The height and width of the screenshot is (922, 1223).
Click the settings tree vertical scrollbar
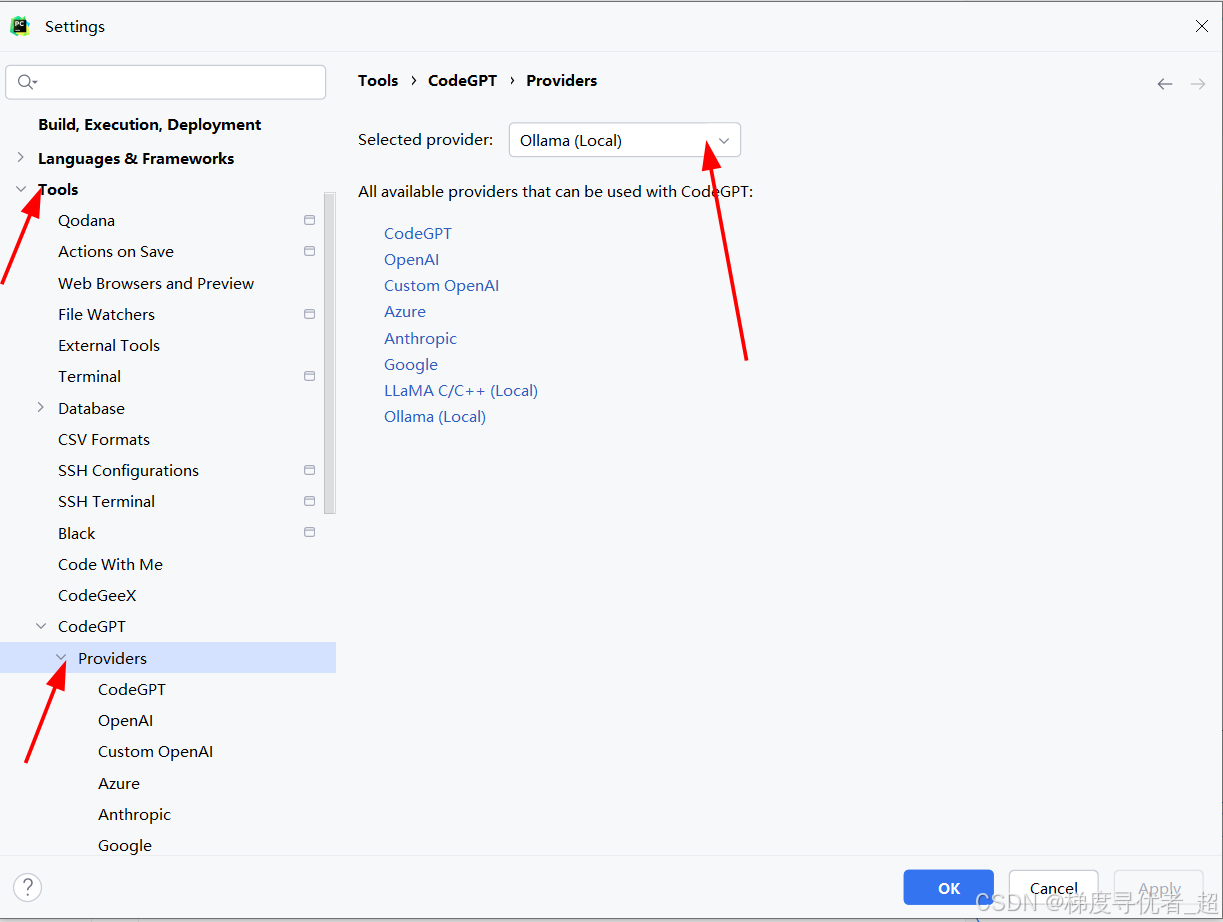click(x=330, y=353)
